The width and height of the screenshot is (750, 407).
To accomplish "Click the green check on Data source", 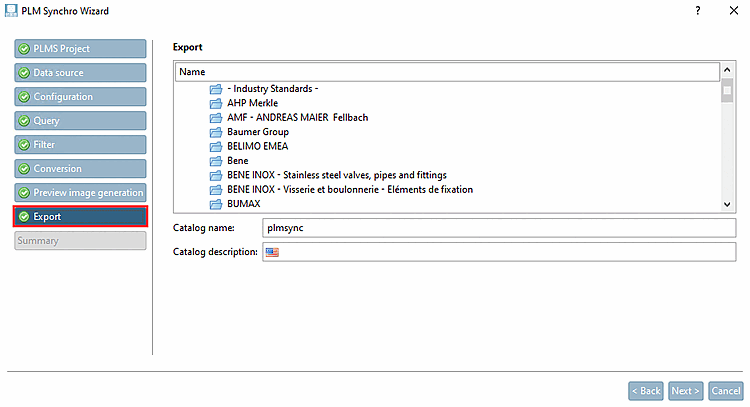I will pyautogui.click(x=24, y=73).
